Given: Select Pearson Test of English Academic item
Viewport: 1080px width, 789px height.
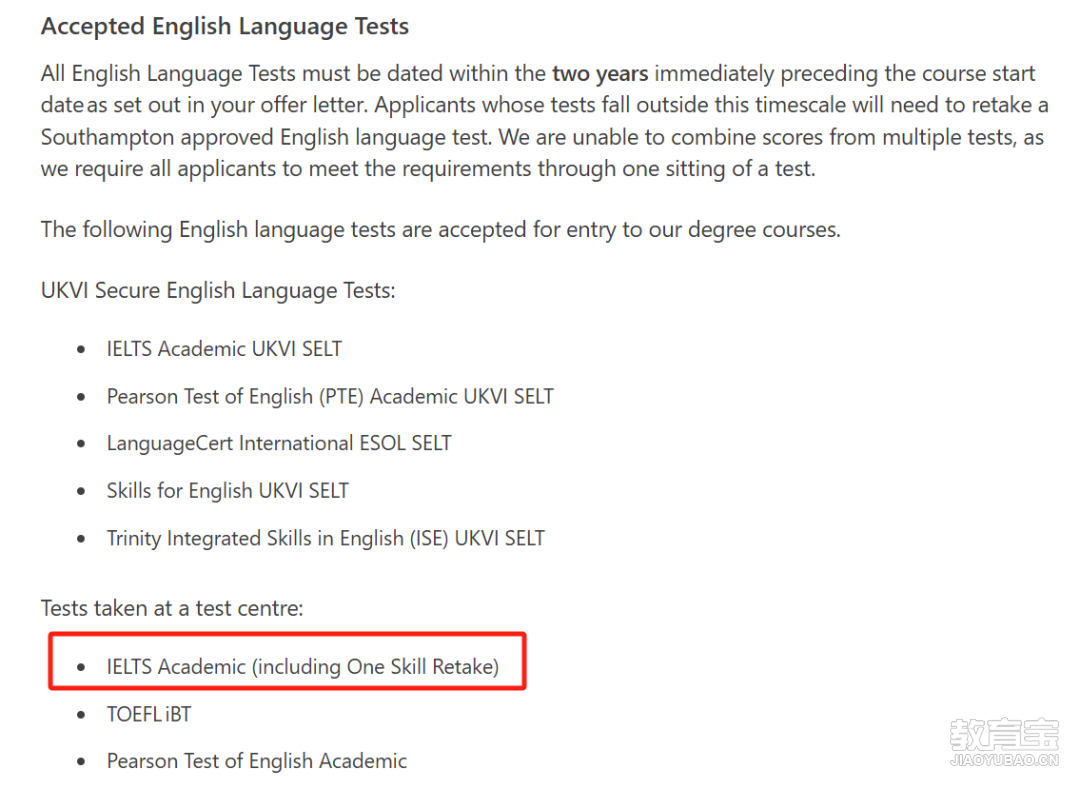Looking at the screenshot, I should click(x=256, y=761).
